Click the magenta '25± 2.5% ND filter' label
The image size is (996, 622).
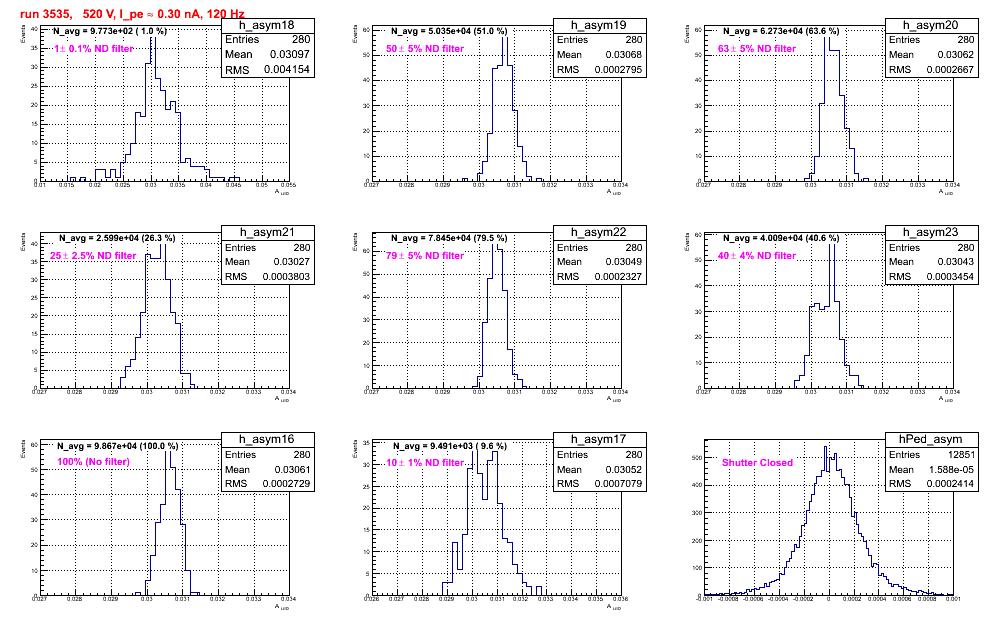click(93, 255)
